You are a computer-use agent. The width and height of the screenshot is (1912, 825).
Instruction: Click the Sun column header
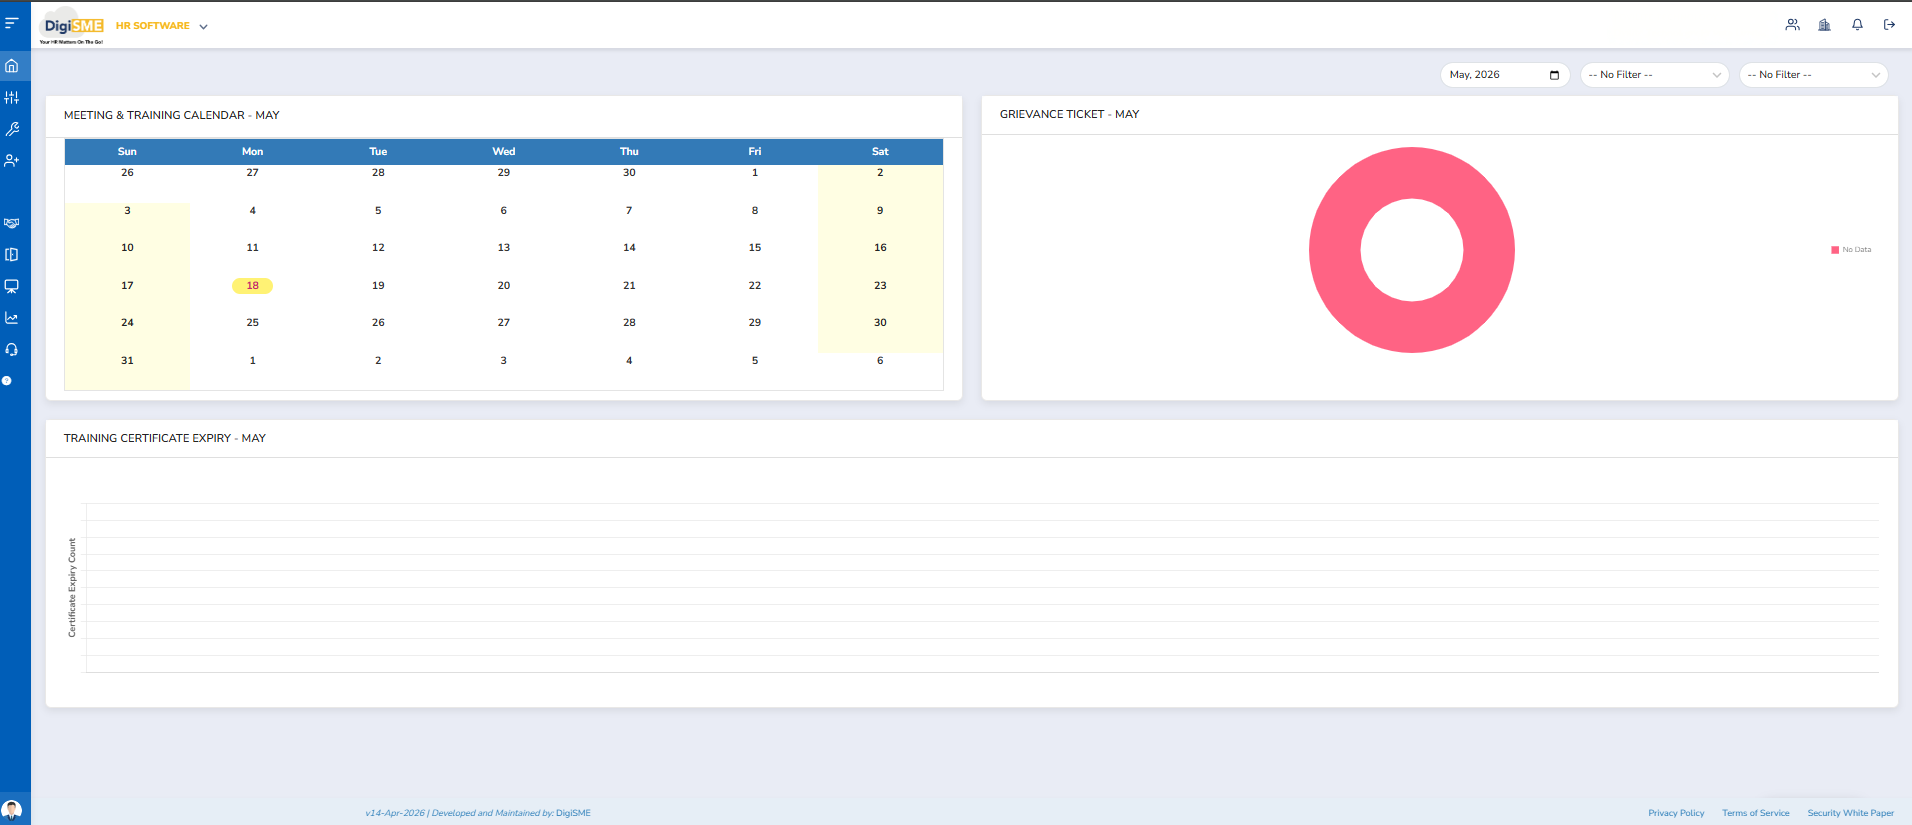pos(127,152)
